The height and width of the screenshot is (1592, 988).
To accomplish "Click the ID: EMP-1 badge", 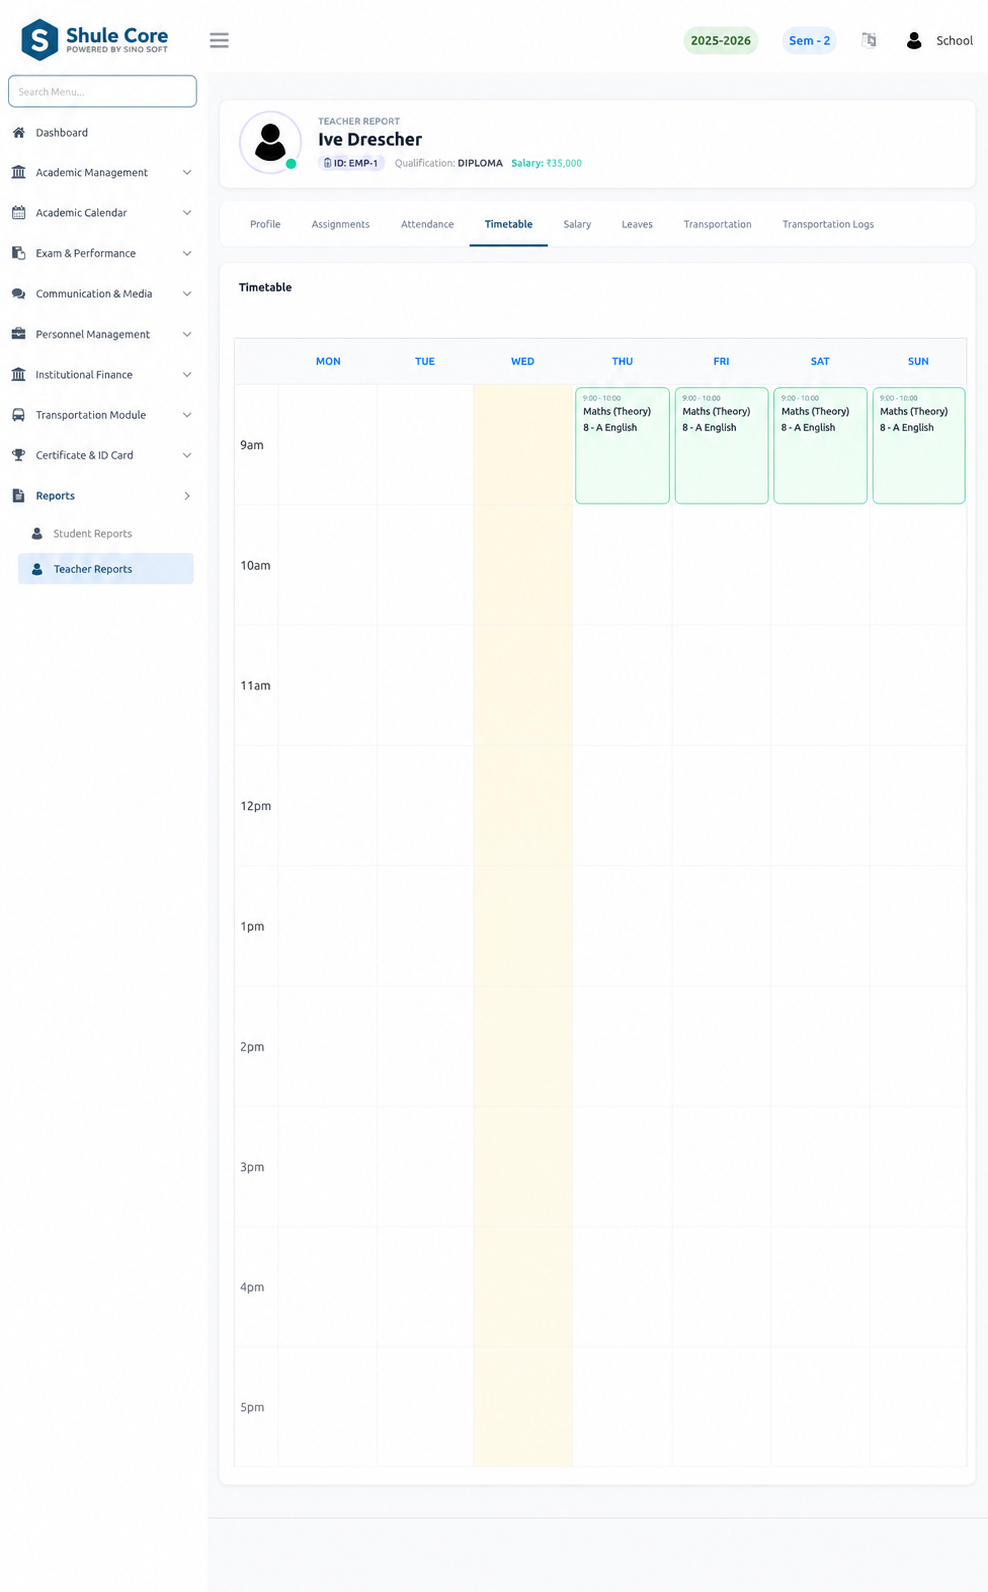I will coord(351,163).
